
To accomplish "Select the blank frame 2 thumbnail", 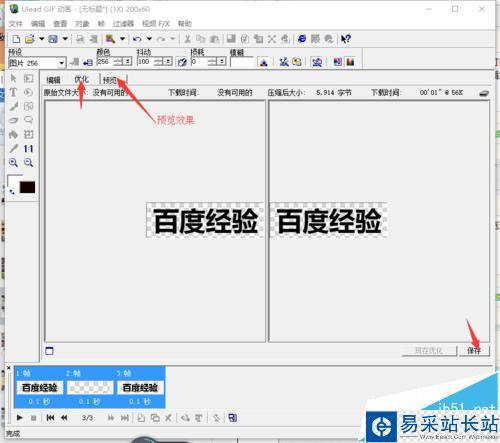I will pyautogui.click(x=90, y=388).
